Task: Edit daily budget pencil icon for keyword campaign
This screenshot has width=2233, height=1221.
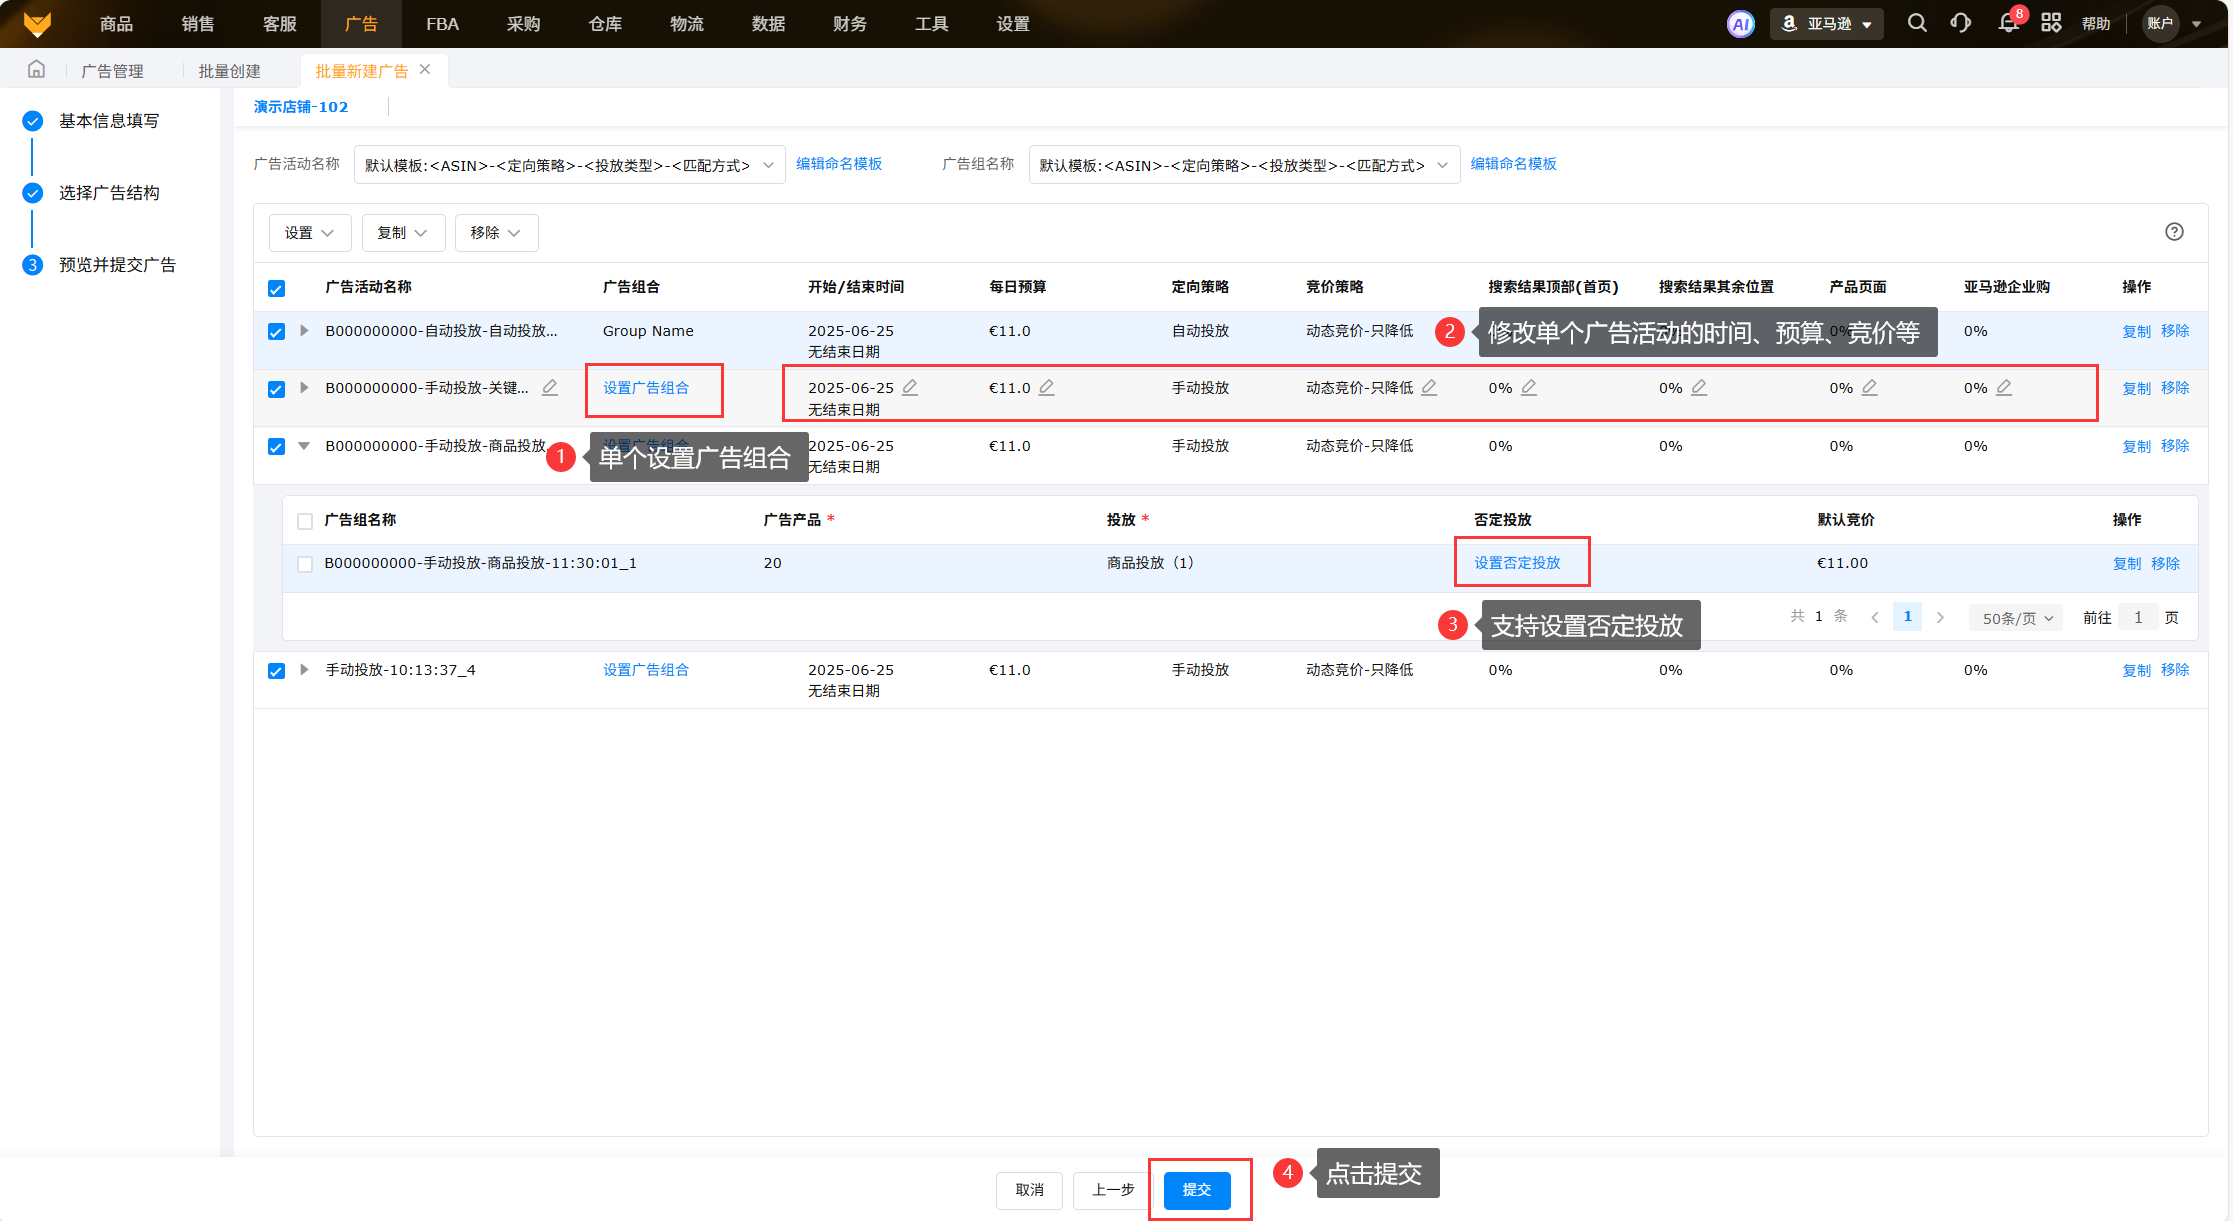Action: (1046, 387)
